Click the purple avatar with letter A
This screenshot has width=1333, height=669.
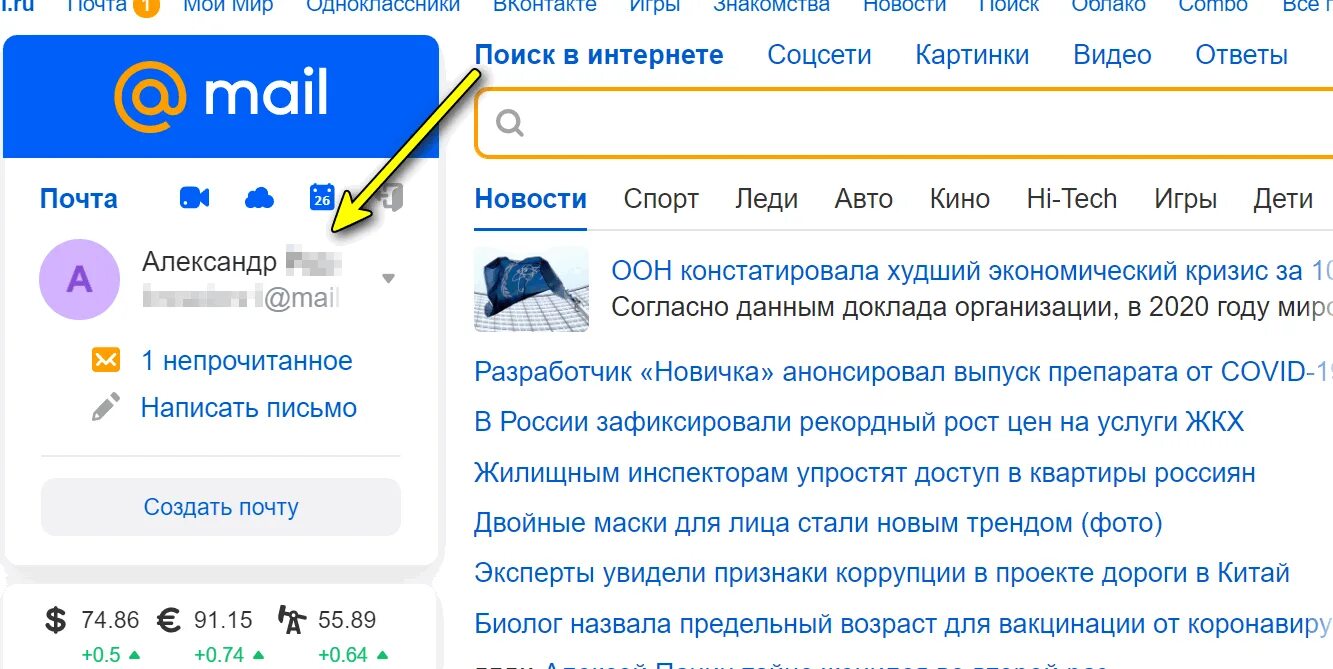click(x=79, y=279)
